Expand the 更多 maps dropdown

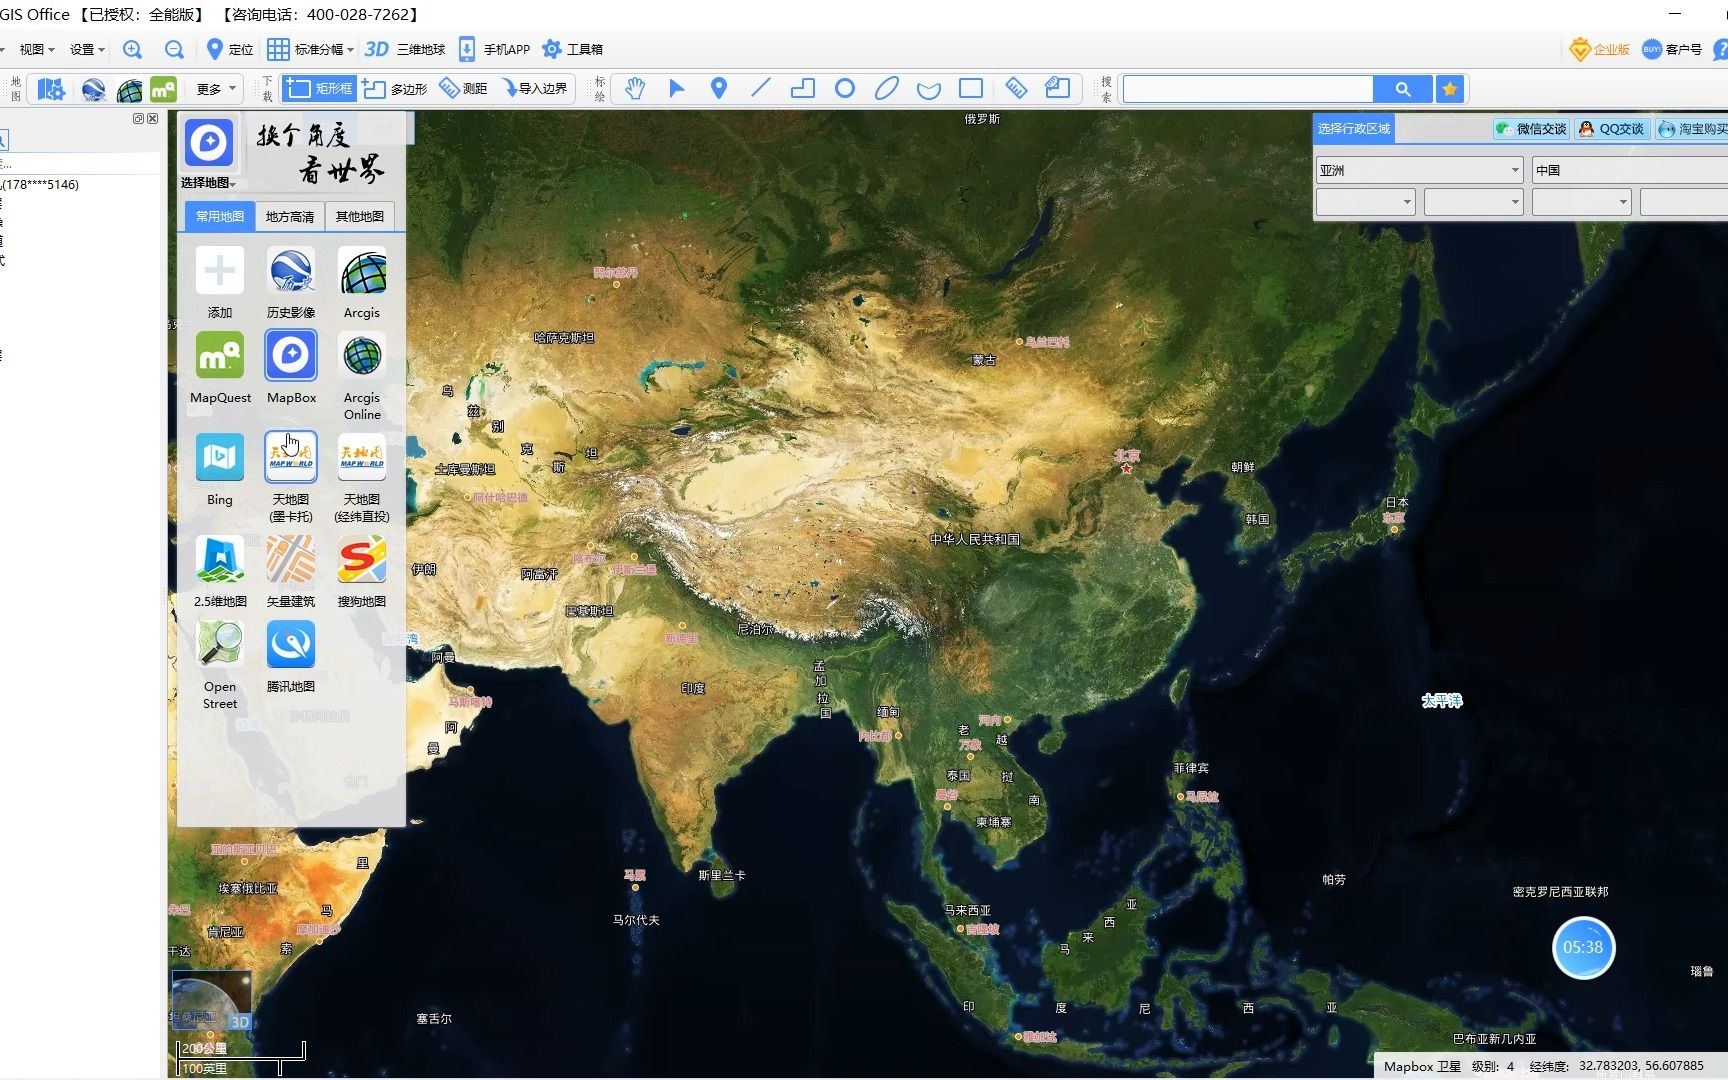click(216, 89)
